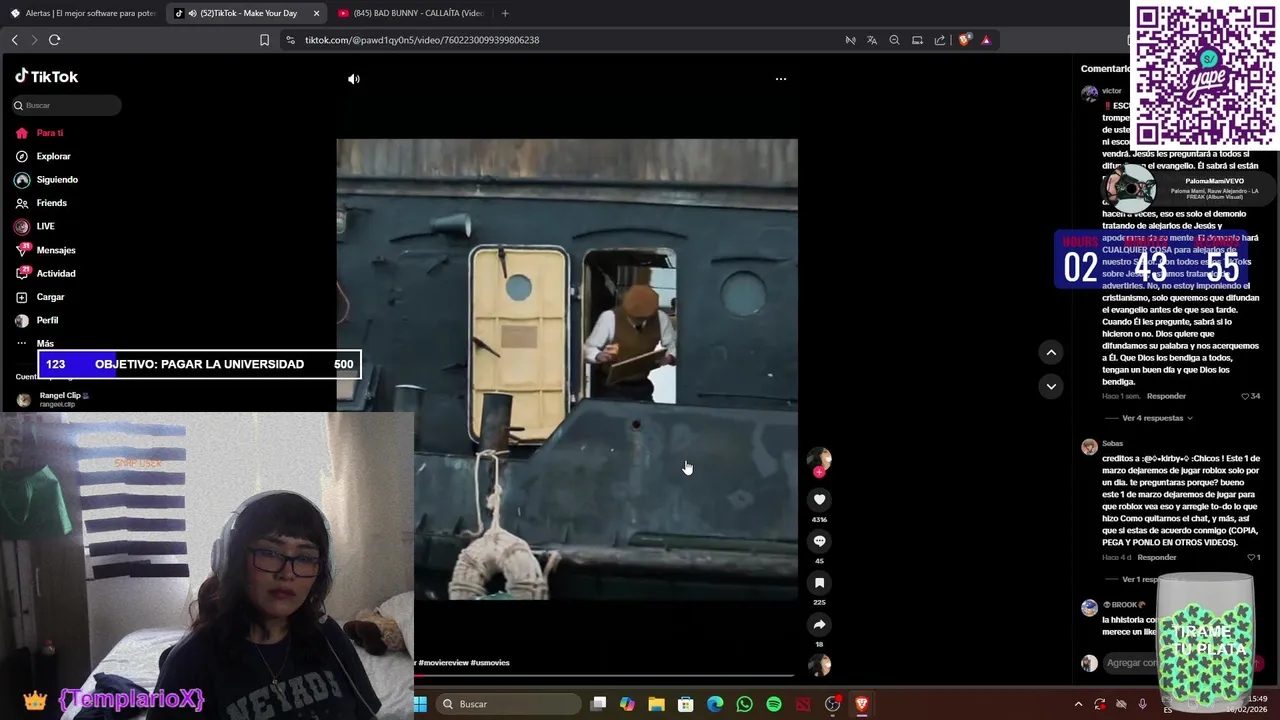Open the sound disc at bottom of actions
This screenshot has height=720, width=1280.
tap(819, 665)
